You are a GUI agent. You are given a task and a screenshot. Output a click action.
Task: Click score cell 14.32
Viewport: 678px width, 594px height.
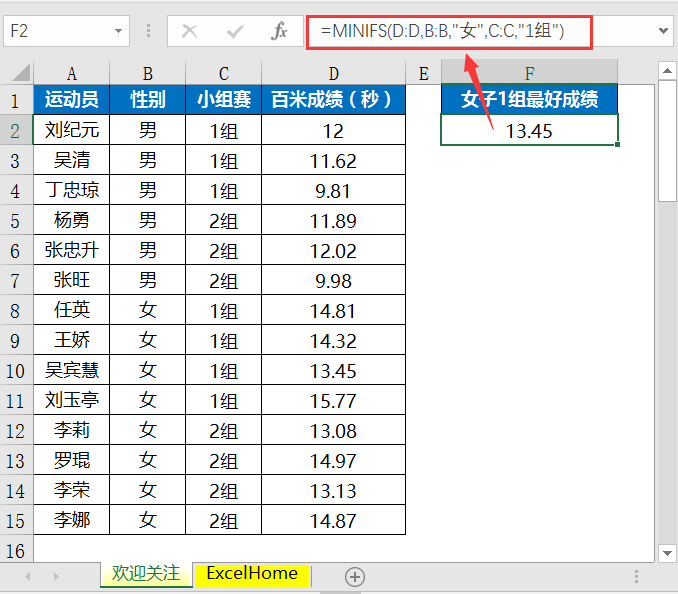click(x=333, y=340)
